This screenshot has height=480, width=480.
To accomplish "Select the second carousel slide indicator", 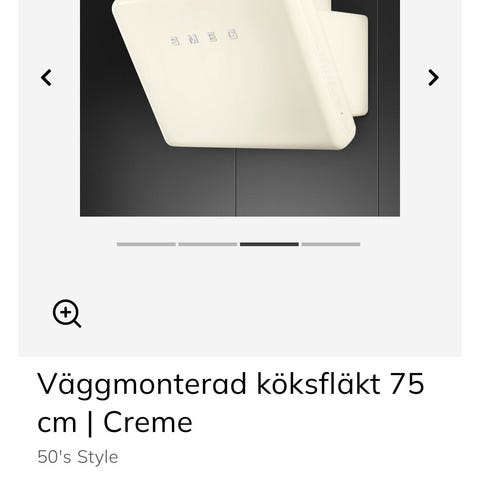I will point(208,244).
